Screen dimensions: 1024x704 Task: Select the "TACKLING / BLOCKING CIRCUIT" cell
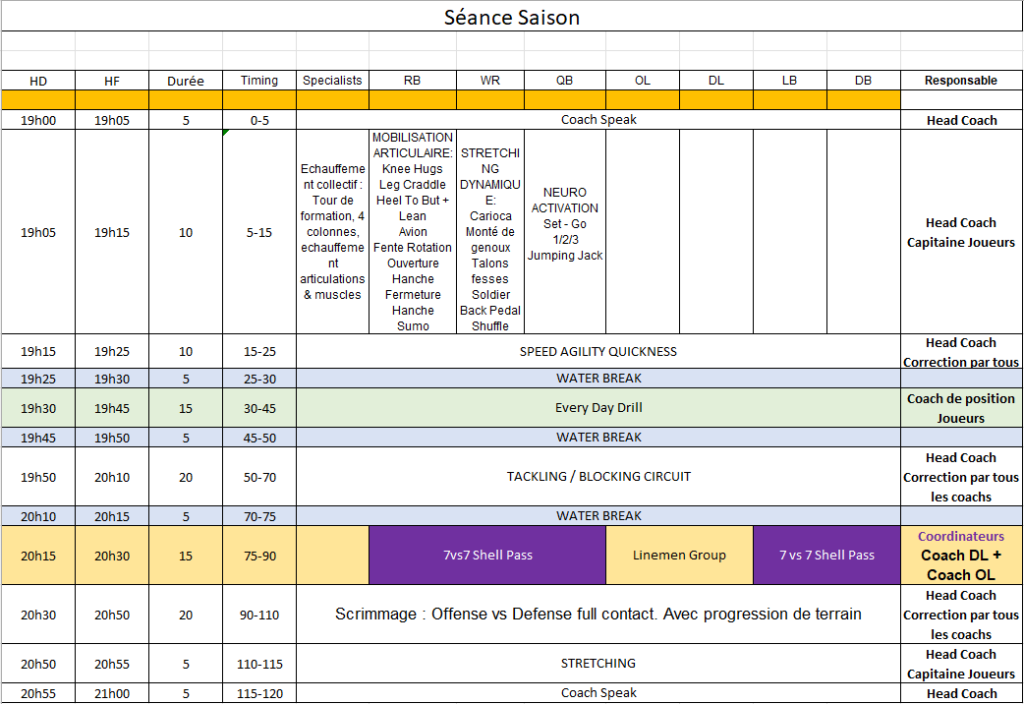[598, 476]
